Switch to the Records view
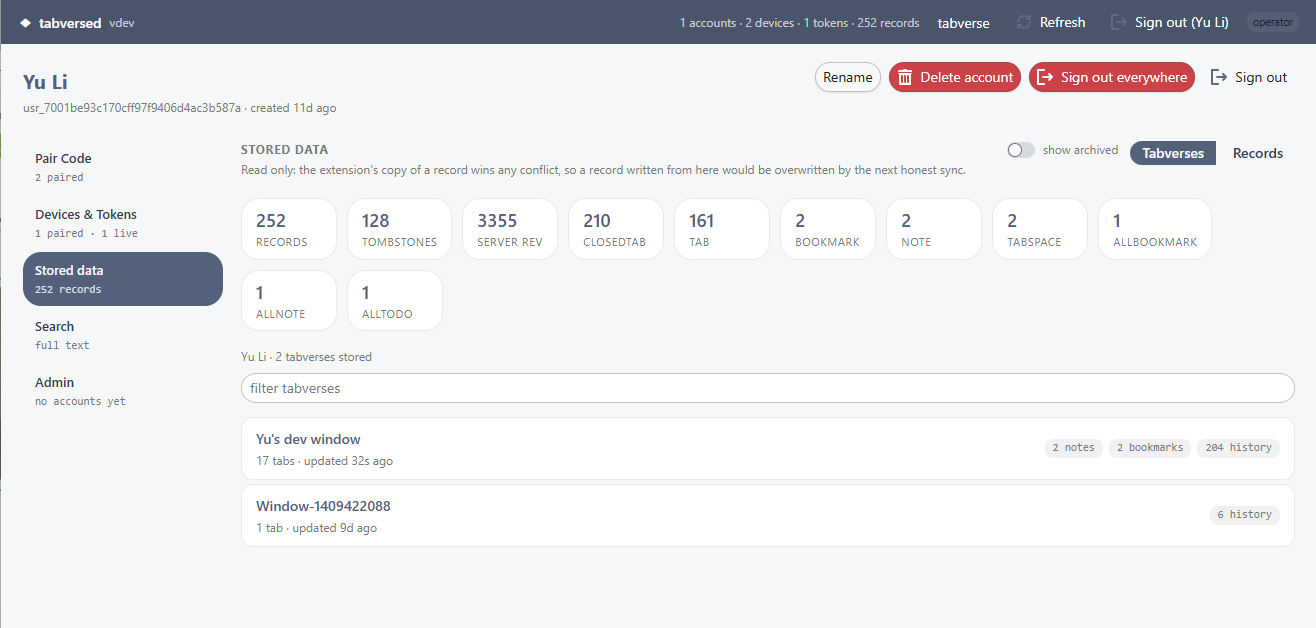 pyautogui.click(x=1258, y=153)
